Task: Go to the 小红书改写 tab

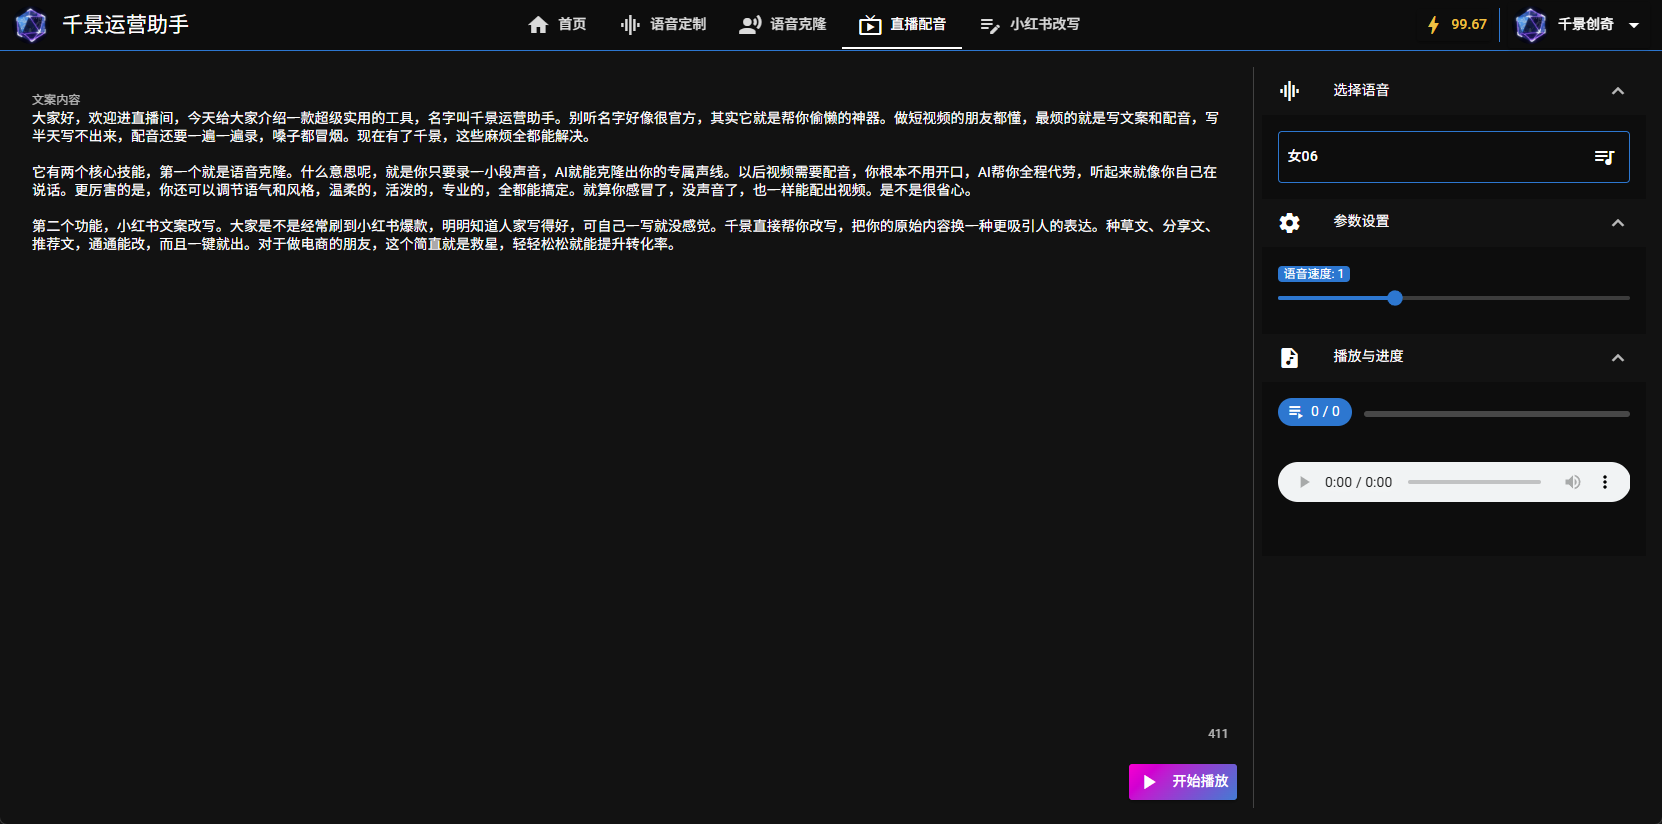Action: coord(1029,24)
